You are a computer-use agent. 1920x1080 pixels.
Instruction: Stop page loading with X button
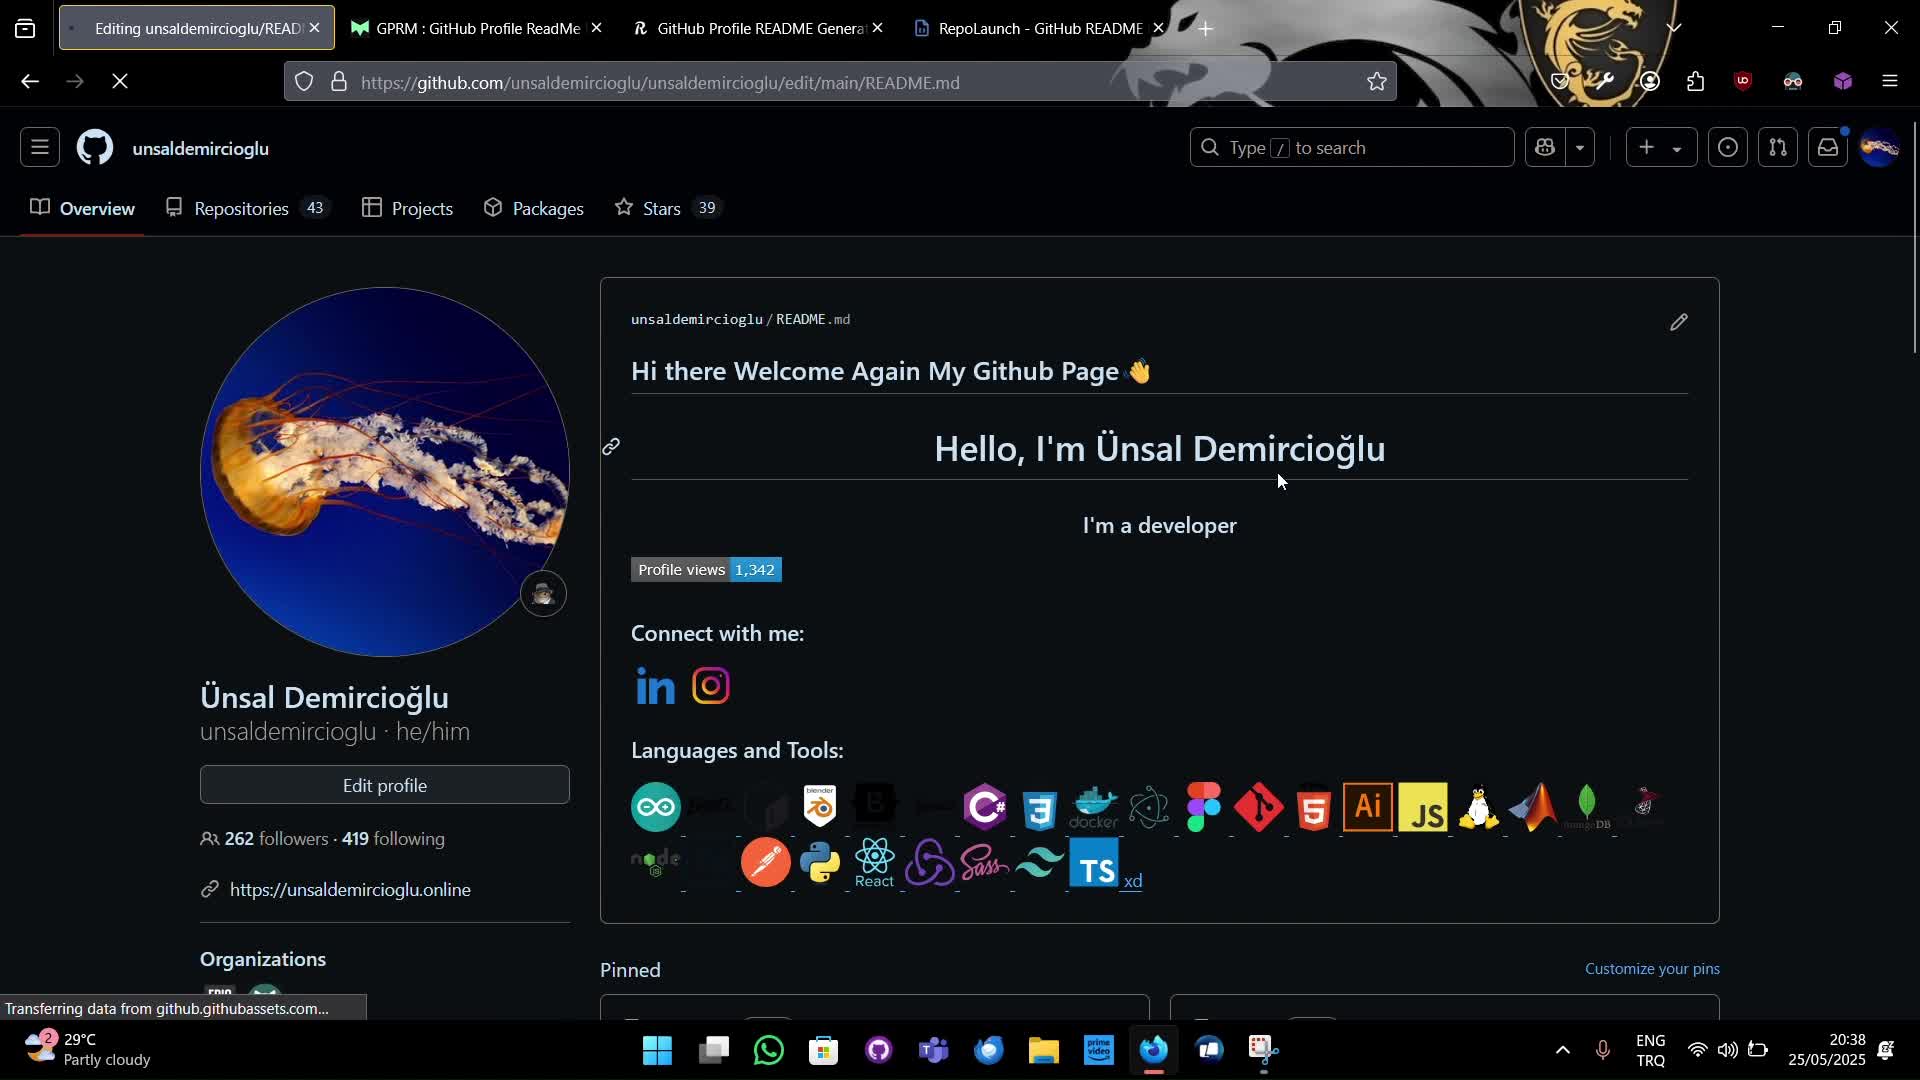[x=120, y=82]
